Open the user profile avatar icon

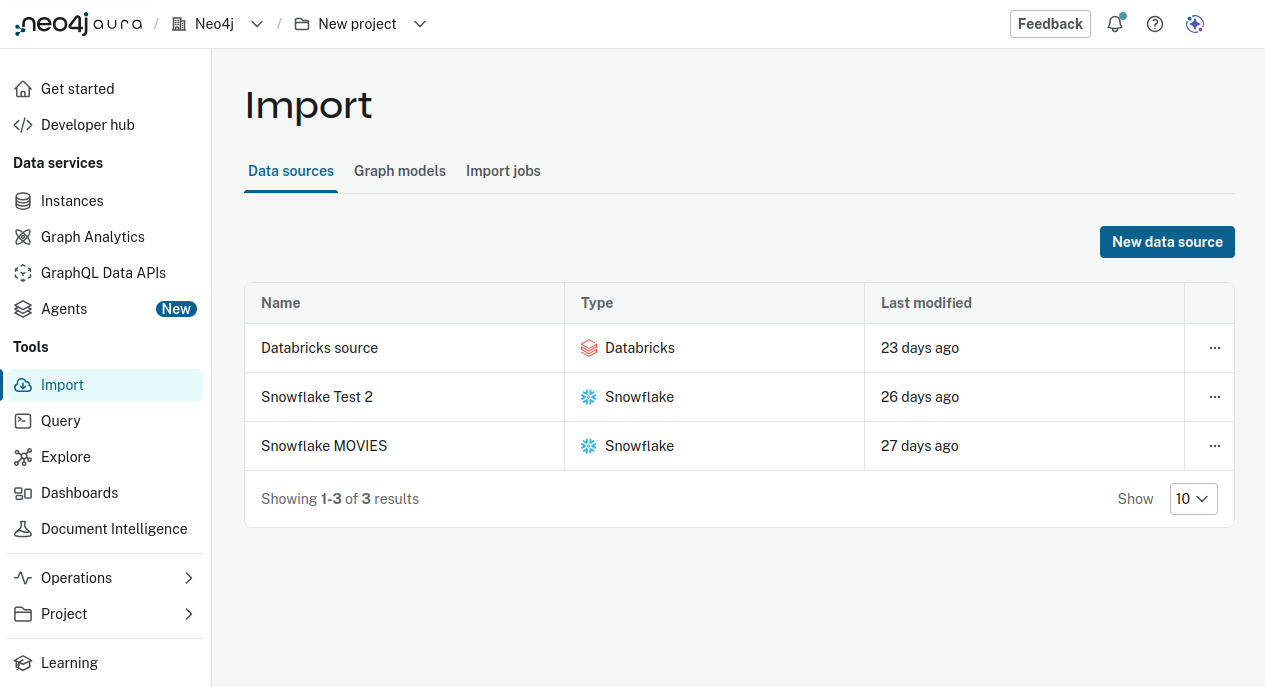1194,24
